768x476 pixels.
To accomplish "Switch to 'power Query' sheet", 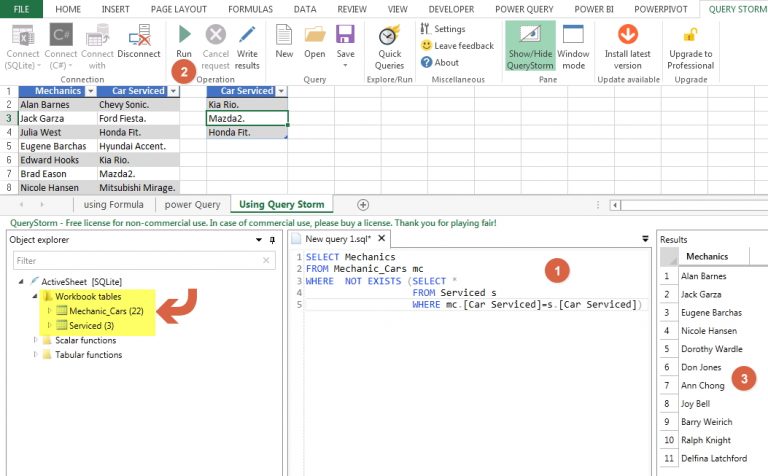I will click(x=192, y=205).
